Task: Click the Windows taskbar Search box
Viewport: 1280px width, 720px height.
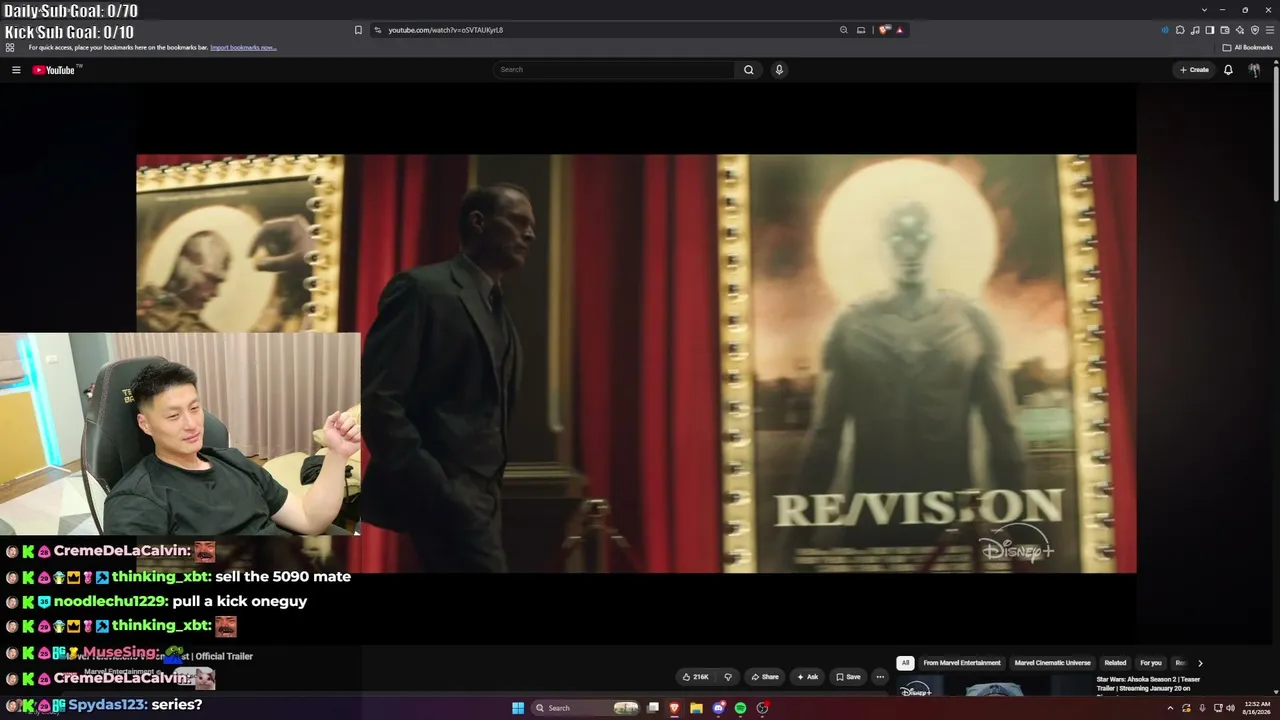Action: 585,708
